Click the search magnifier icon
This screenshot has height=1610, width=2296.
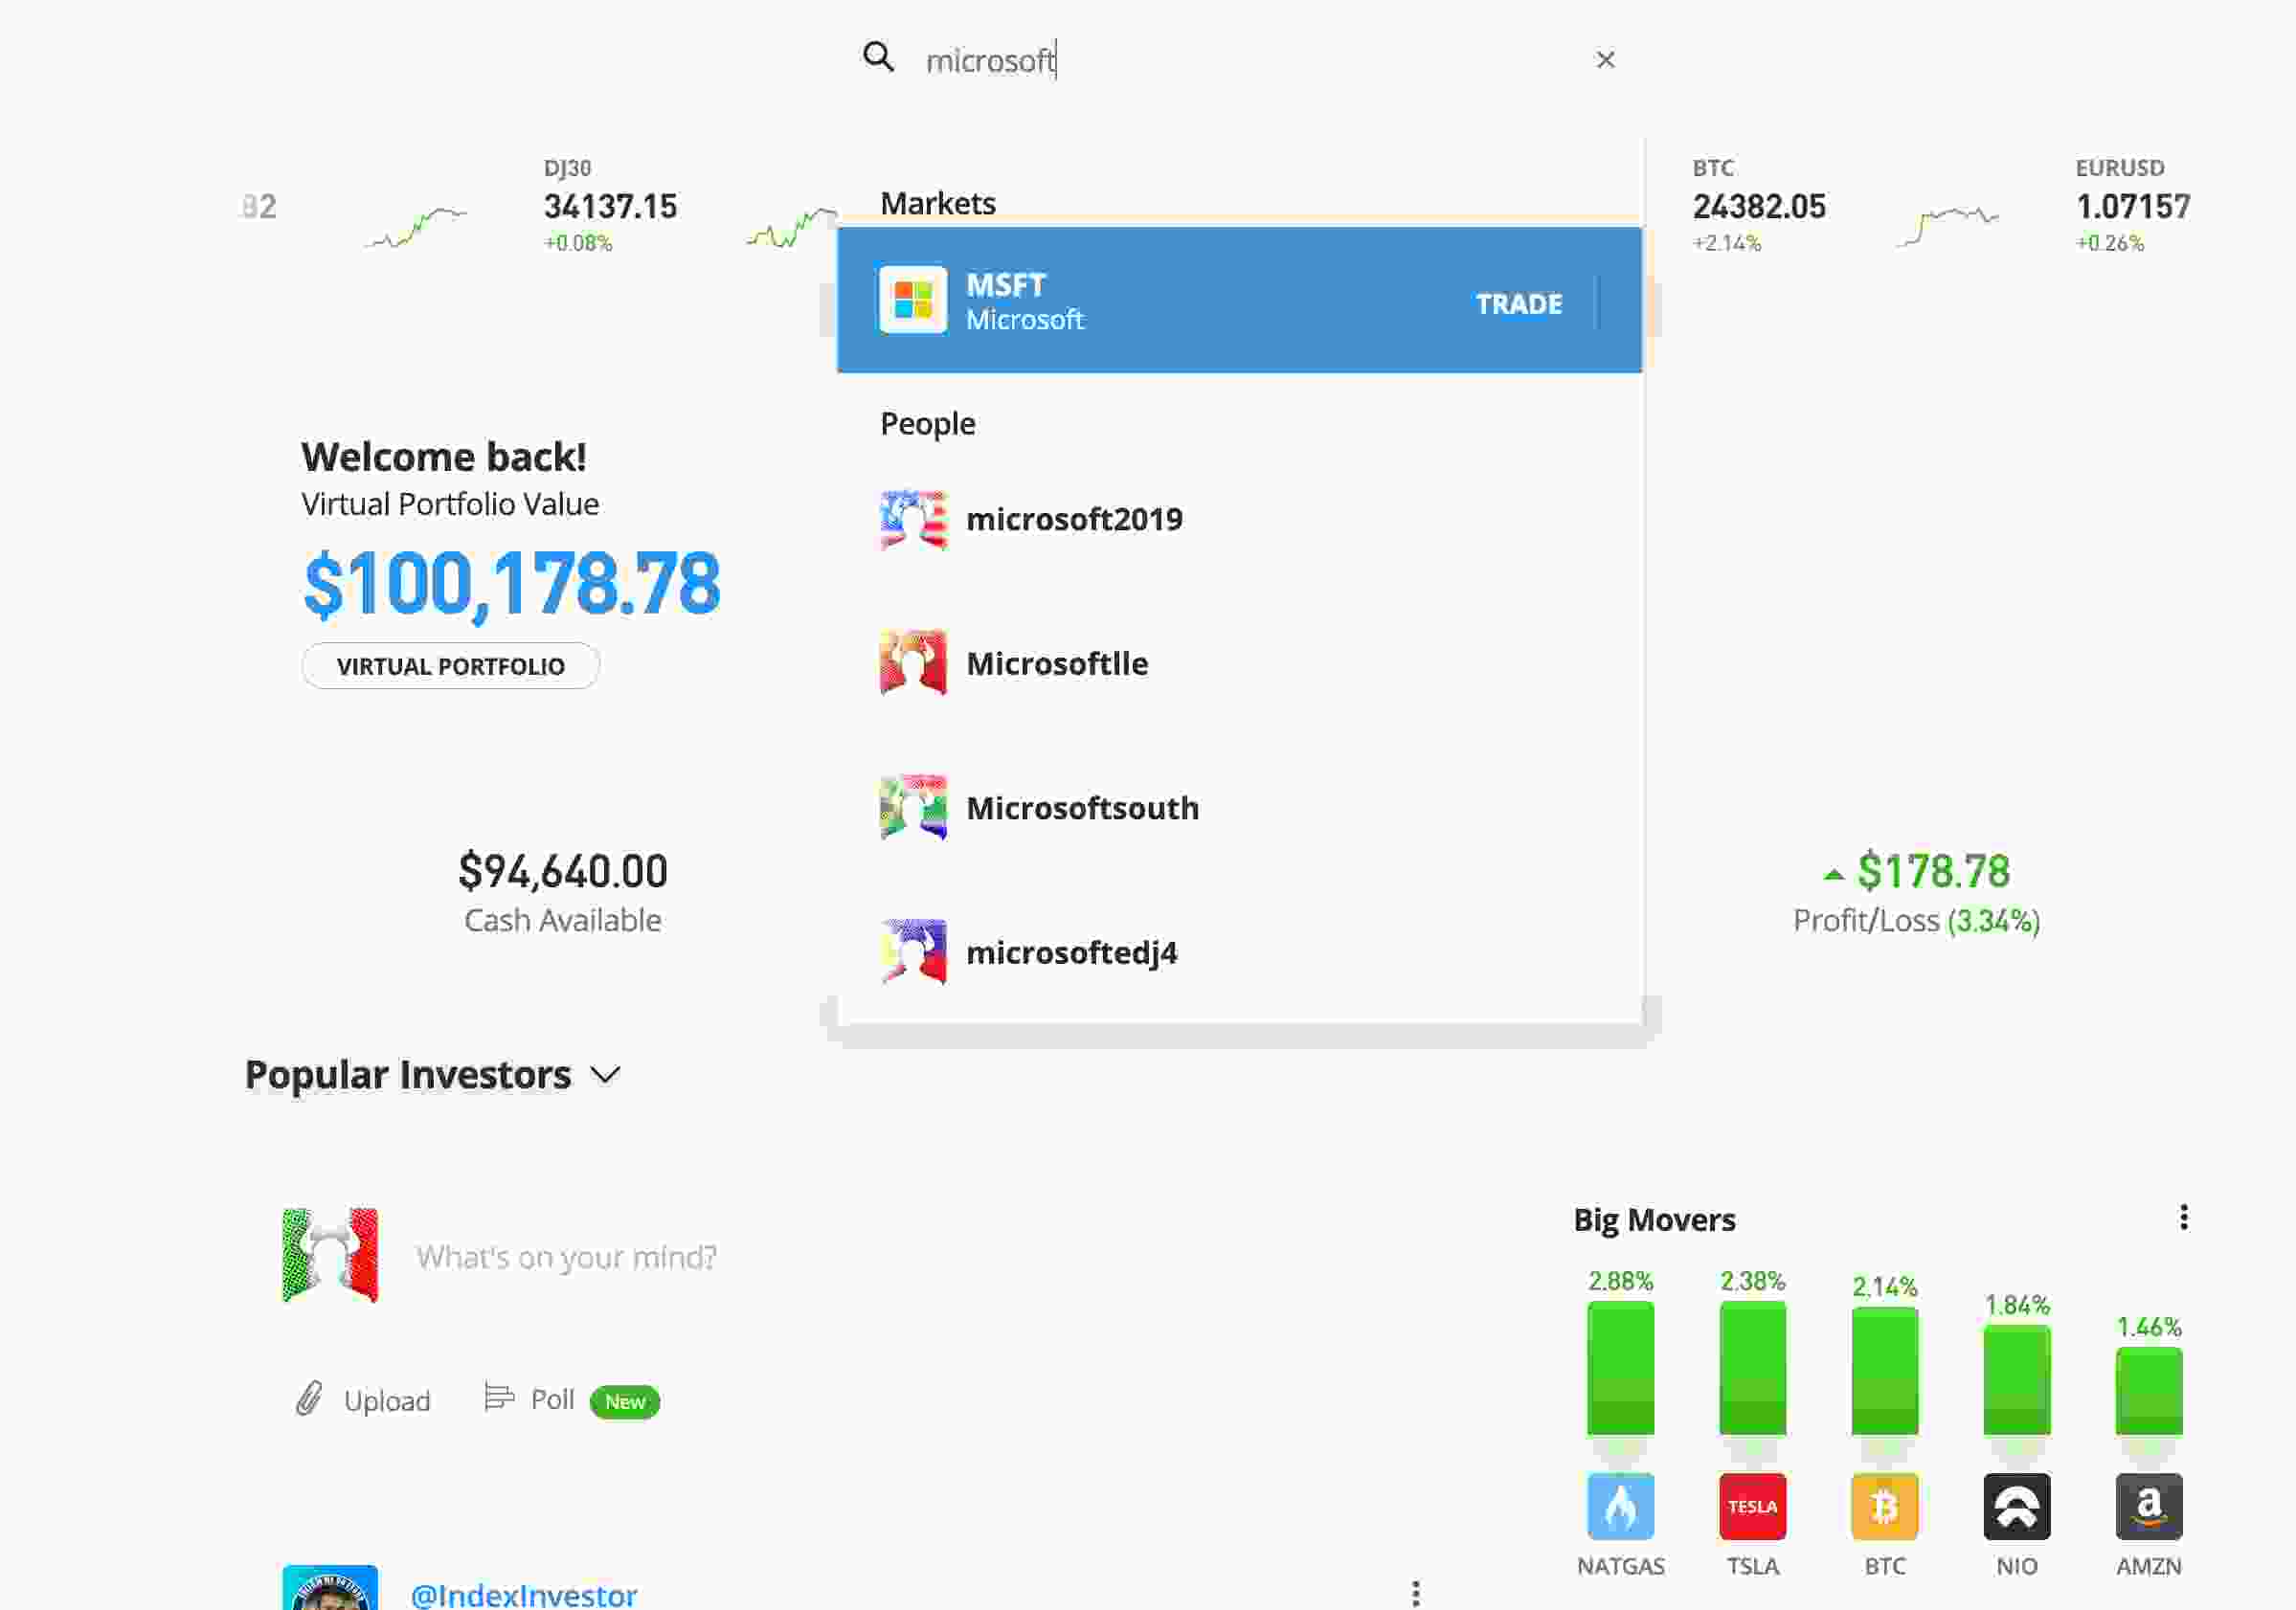click(x=878, y=57)
